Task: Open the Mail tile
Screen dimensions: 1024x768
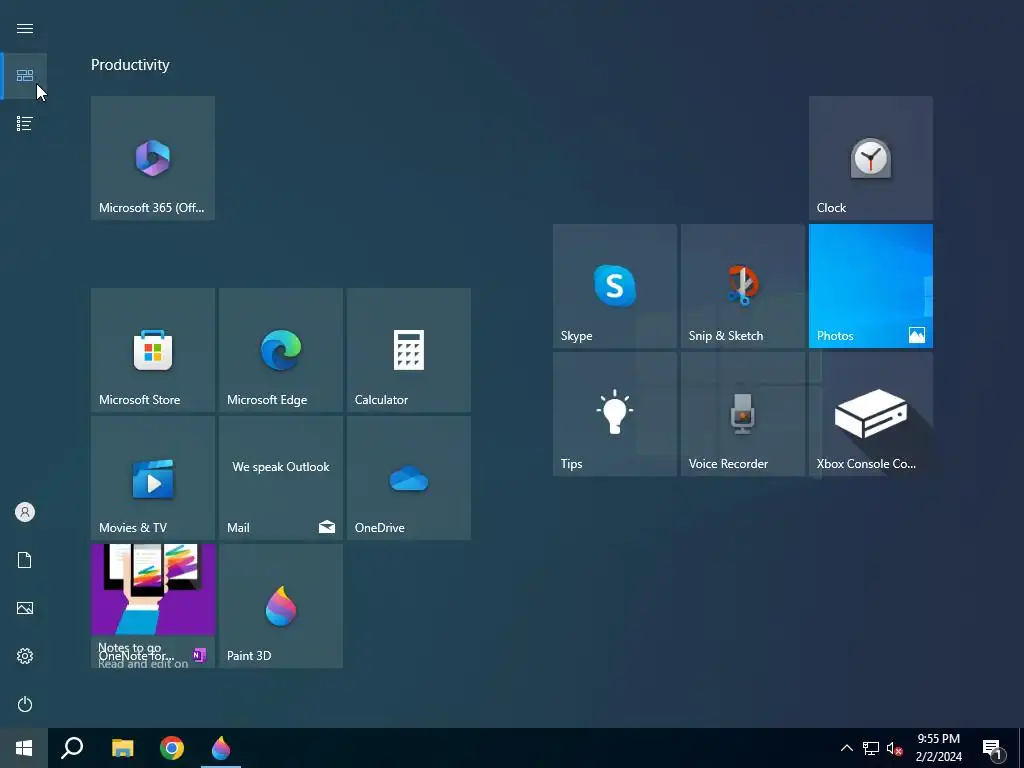Action: click(x=281, y=478)
